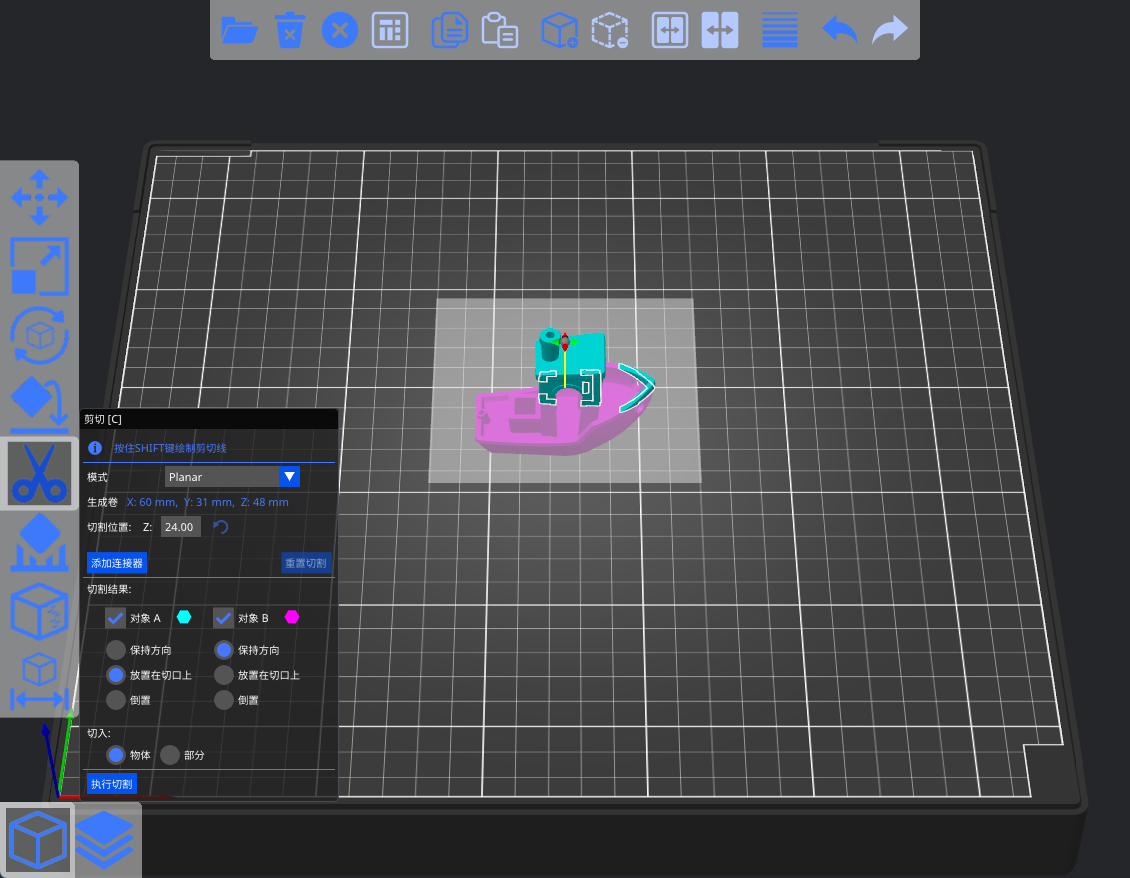Viewport: 1130px width, 878px height.
Task: Add an instance with cube plus icon
Action: pyautogui.click(x=560, y=30)
